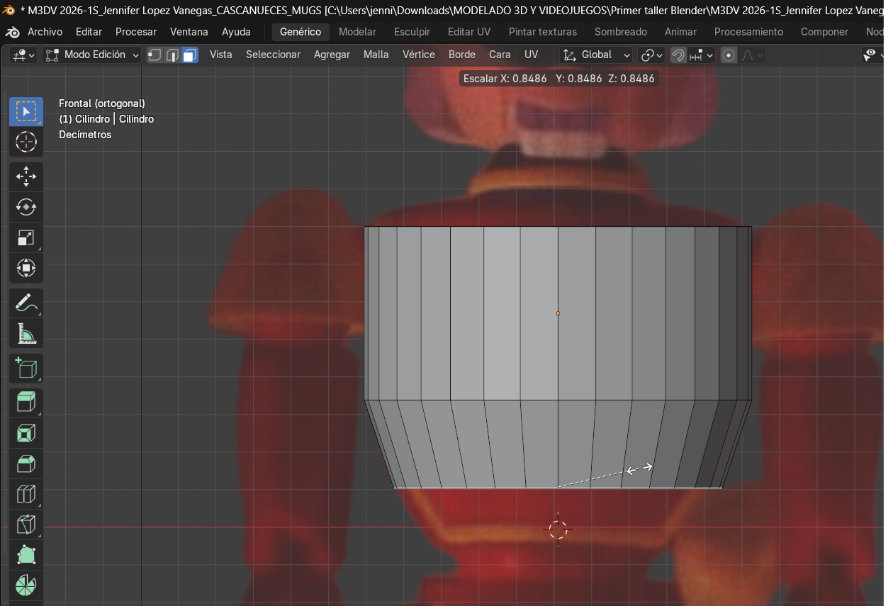Open the Modo Edición mode dropdown
885x606 pixels.
click(93, 55)
